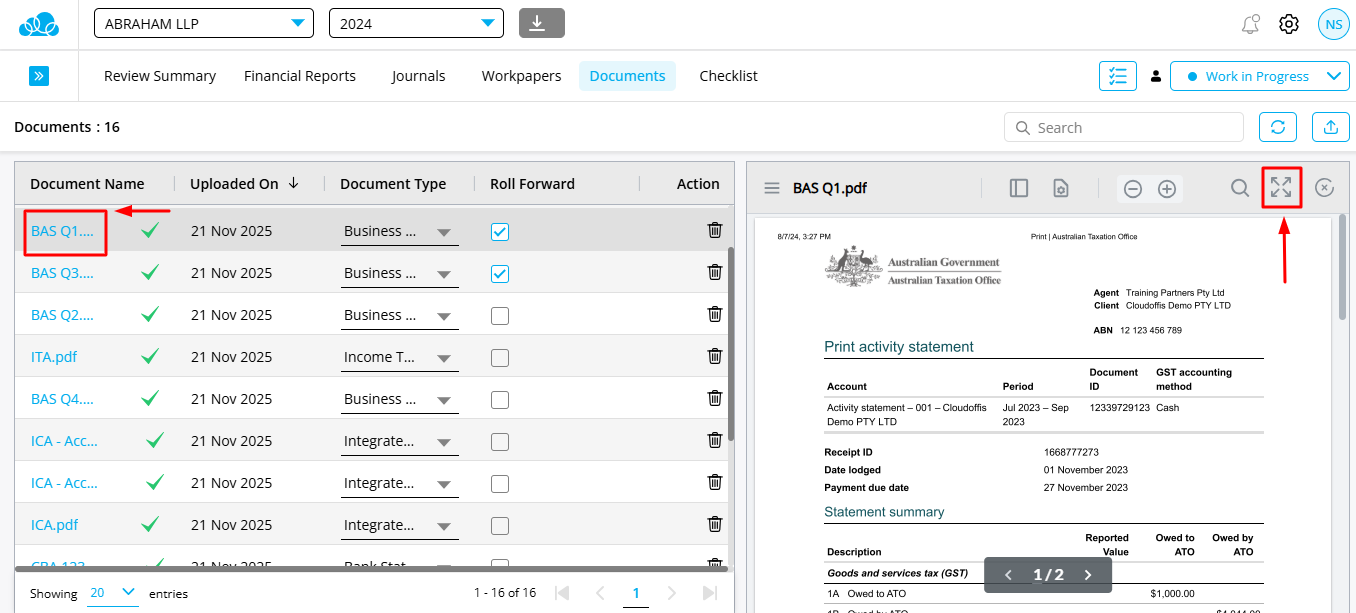Screen dimensions: 1356x613
Task: Delete the ITA.pdf document
Action: coord(714,356)
